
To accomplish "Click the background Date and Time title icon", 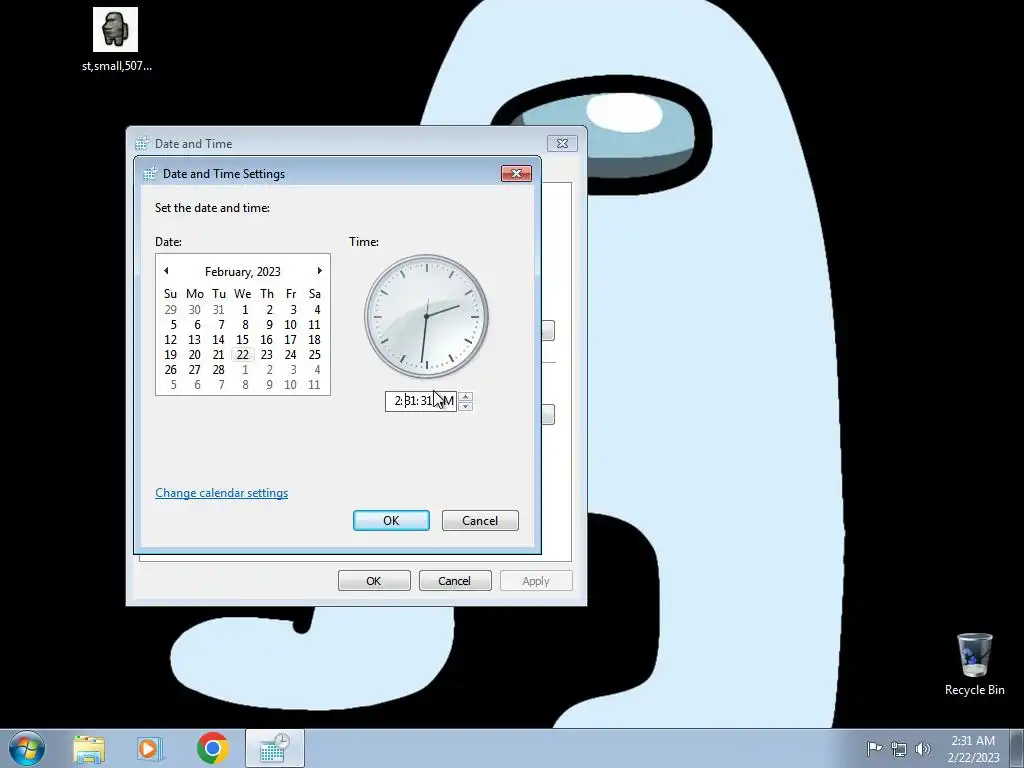I will (142, 144).
